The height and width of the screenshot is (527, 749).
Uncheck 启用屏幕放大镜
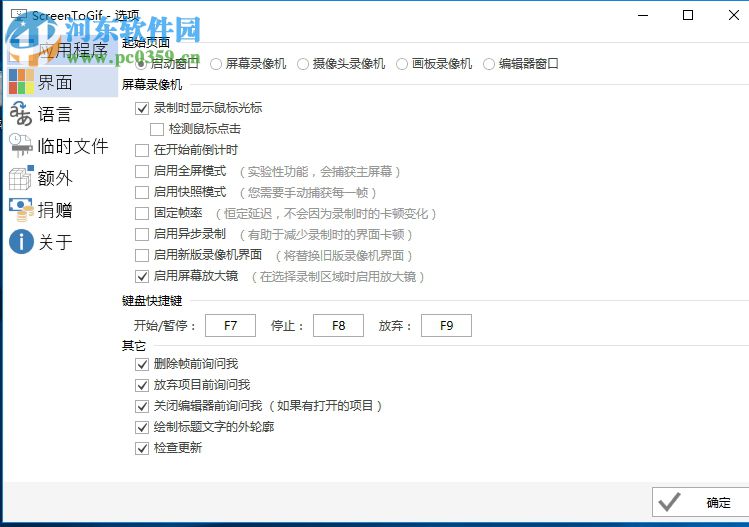click(x=142, y=277)
